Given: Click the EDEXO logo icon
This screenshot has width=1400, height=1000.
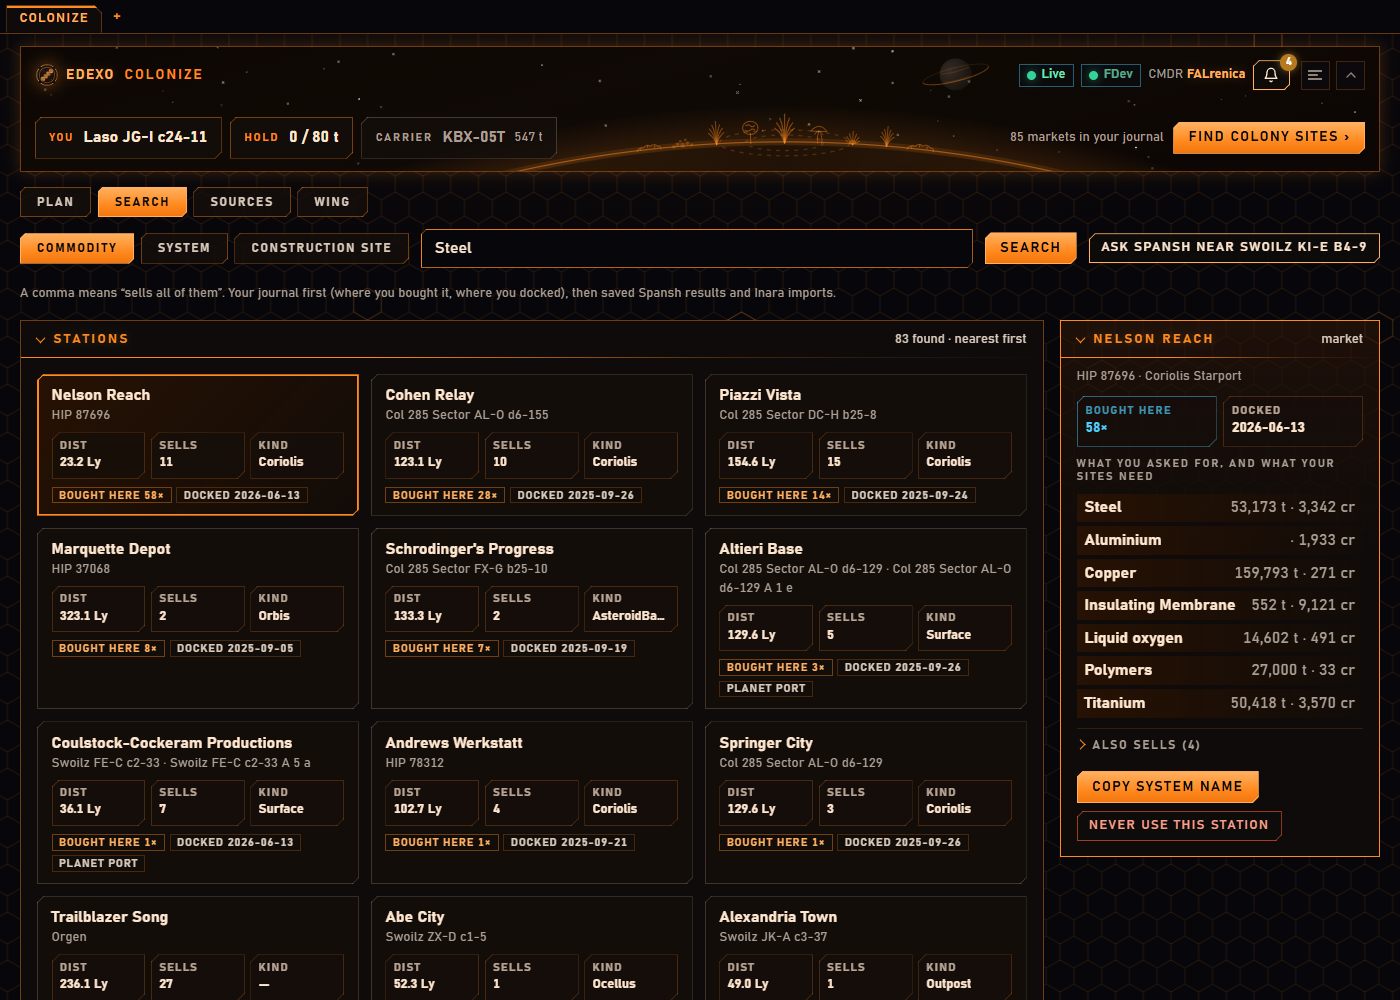Looking at the screenshot, I should click(46, 75).
